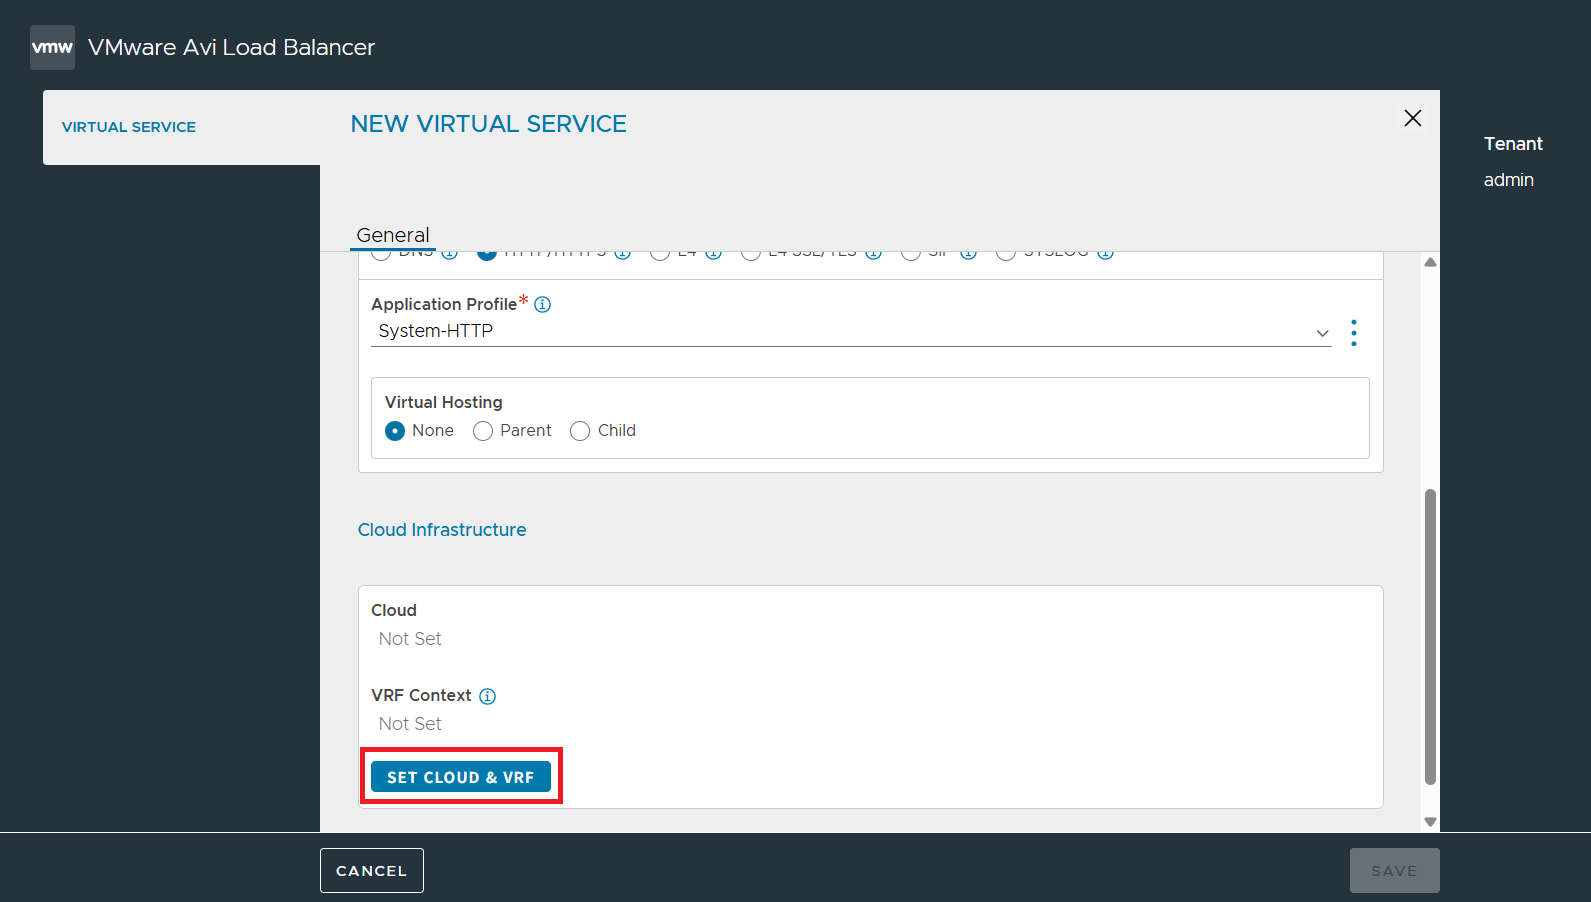
Task: Click the VRF Context label
Action: tap(421, 695)
